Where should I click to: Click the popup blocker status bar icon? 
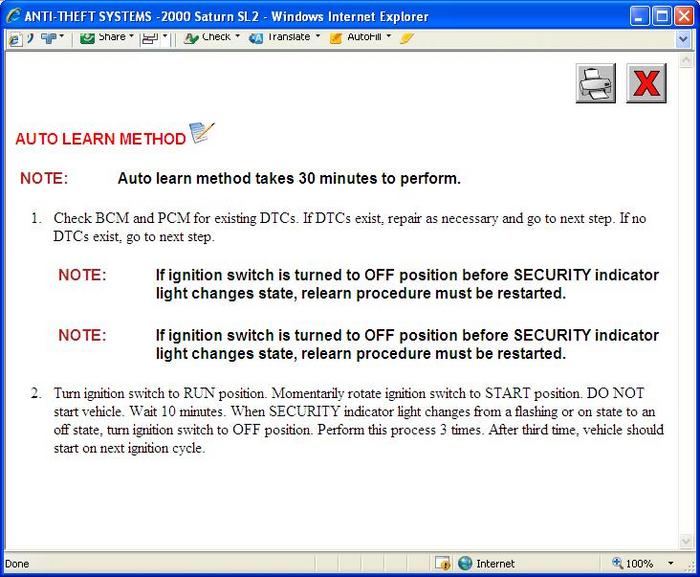(x=442, y=563)
